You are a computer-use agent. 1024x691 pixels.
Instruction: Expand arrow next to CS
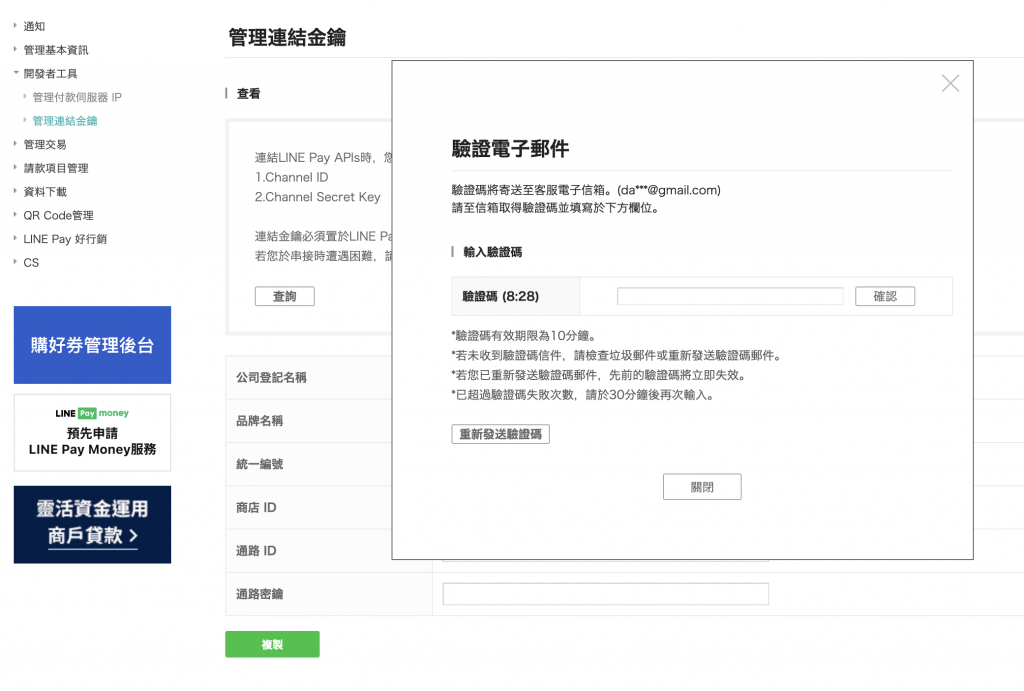coord(15,261)
